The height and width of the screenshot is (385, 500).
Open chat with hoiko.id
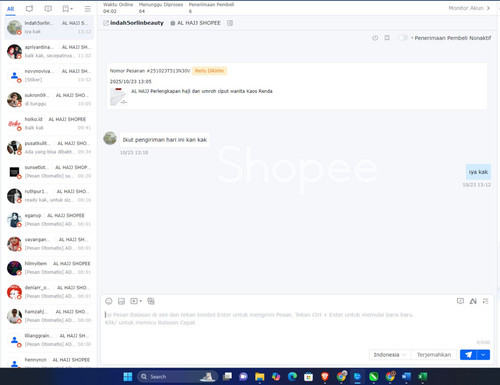coord(49,123)
